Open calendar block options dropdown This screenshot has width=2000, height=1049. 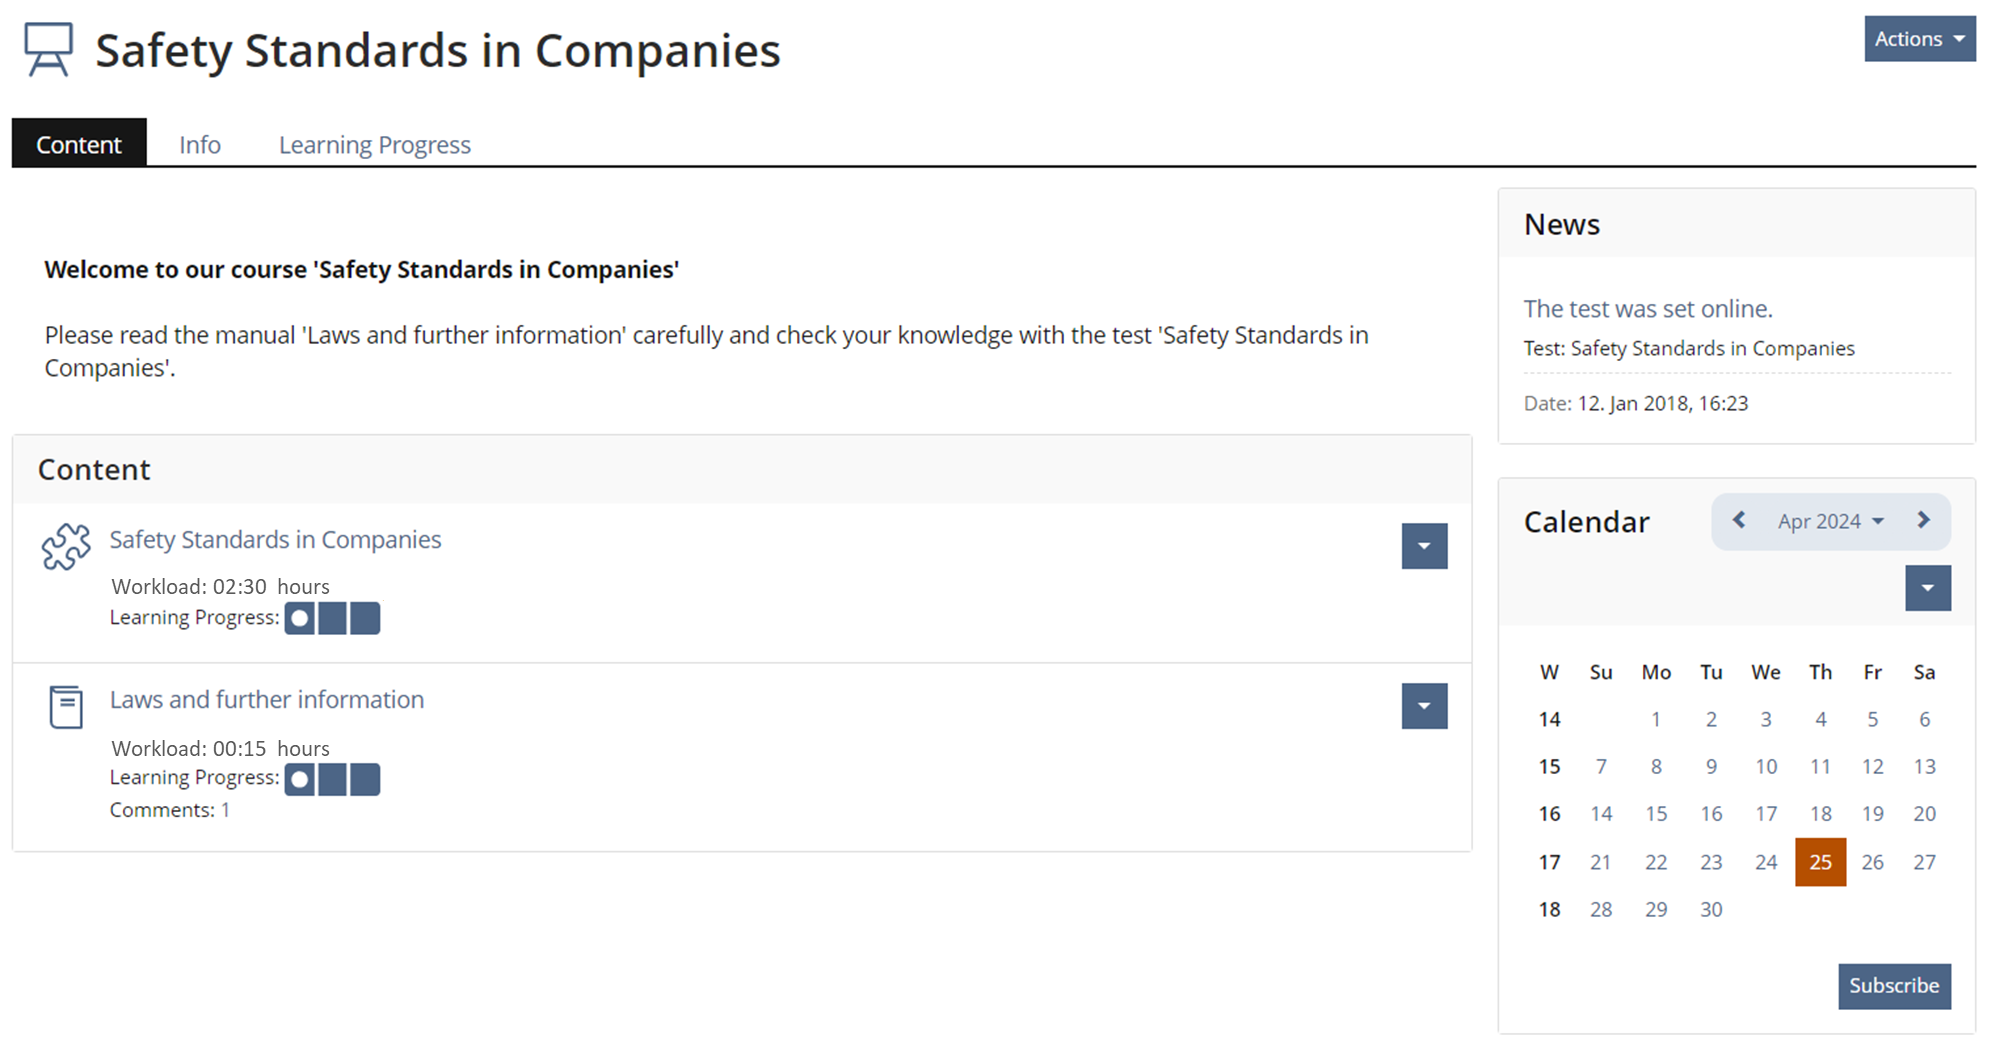[1927, 588]
